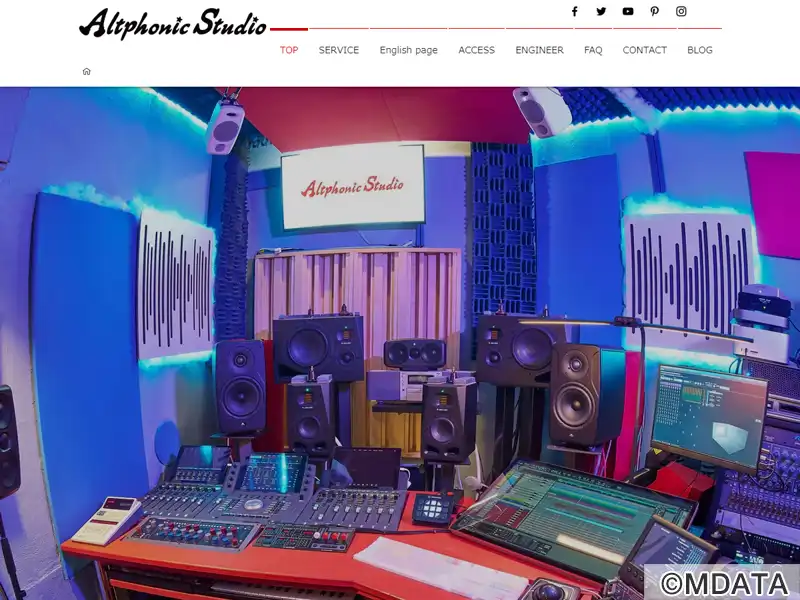
Task: Open the SERVICE menu item
Action: 339,50
